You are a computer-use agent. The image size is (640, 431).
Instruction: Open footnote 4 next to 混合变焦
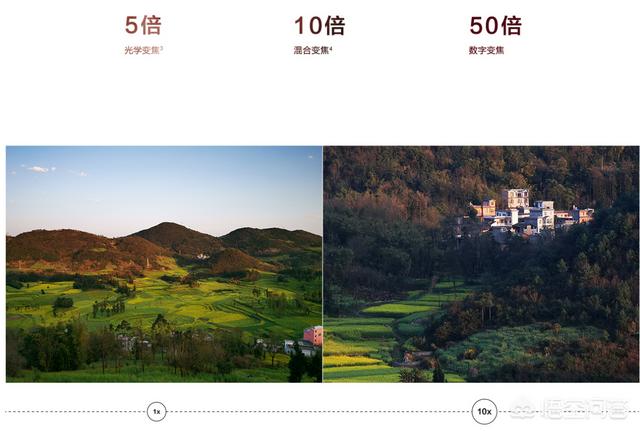pyautogui.click(x=331, y=48)
